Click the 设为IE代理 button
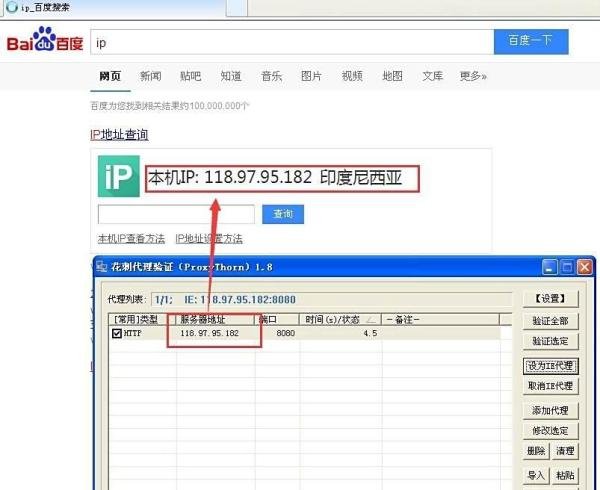The width and height of the screenshot is (600, 490). click(551, 366)
